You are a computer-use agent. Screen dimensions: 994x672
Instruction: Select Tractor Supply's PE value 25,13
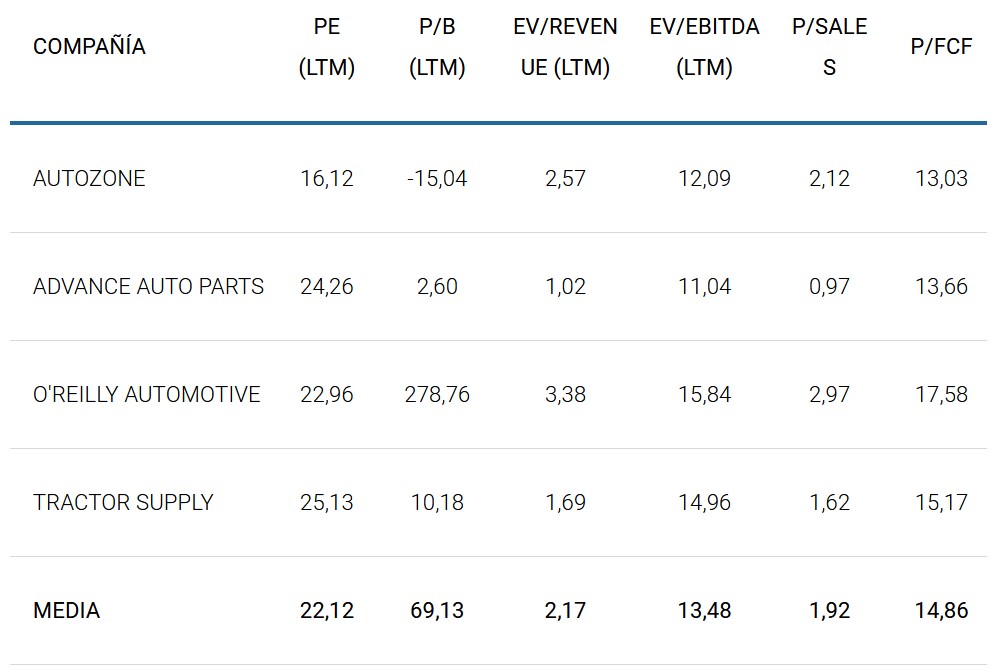tap(327, 502)
